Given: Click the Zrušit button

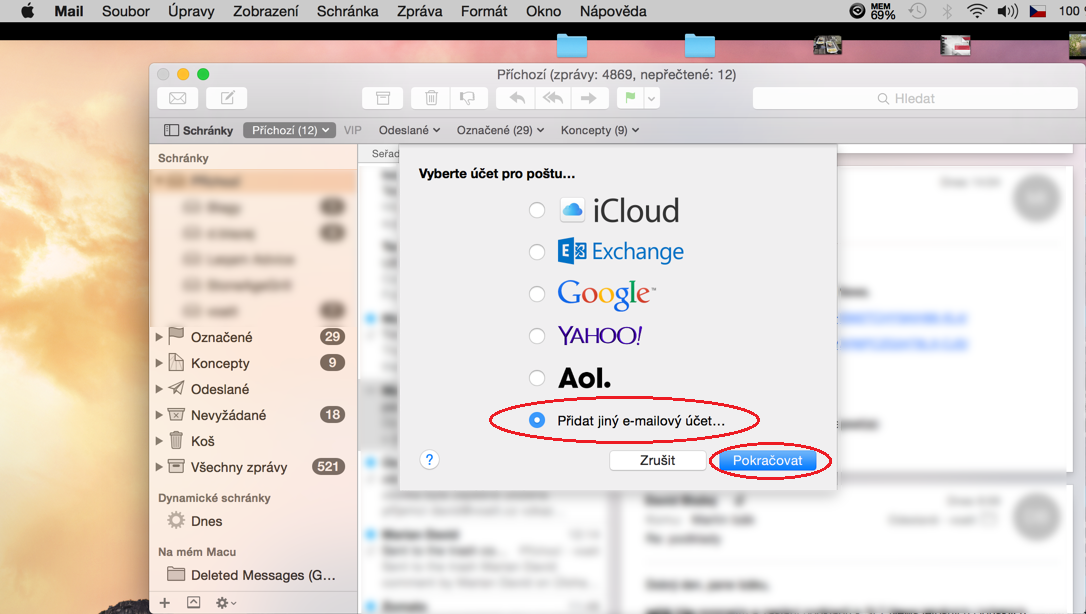Looking at the screenshot, I should click(x=657, y=460).
